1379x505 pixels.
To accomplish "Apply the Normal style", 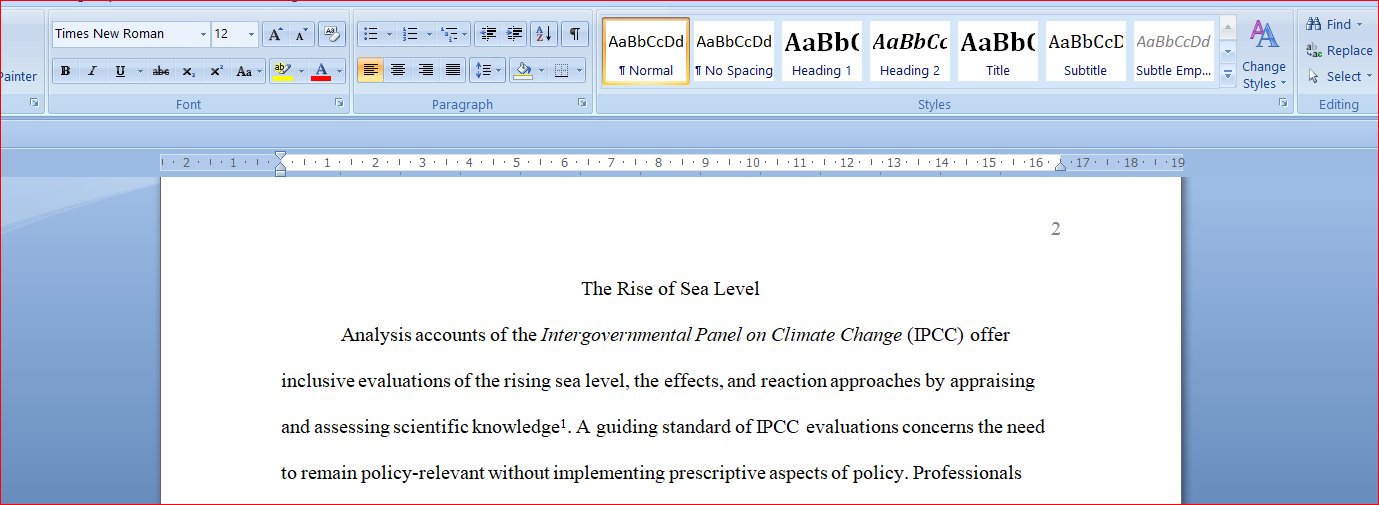I will 646,51.
